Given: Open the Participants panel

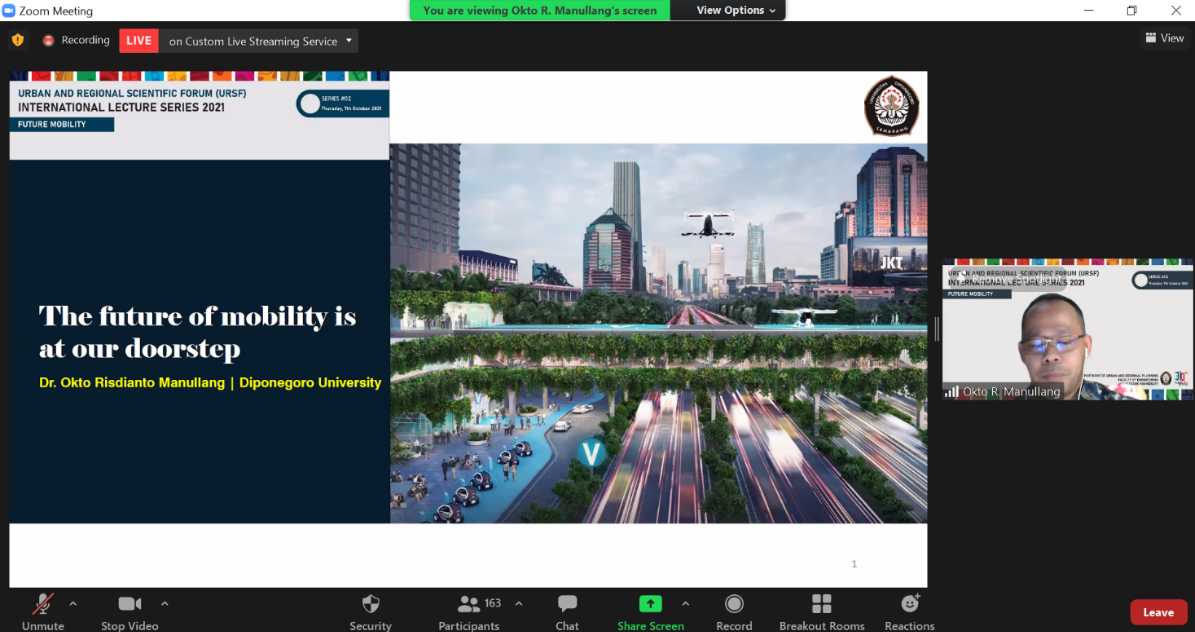Looking at the screenshot, I should coord(468,604).
